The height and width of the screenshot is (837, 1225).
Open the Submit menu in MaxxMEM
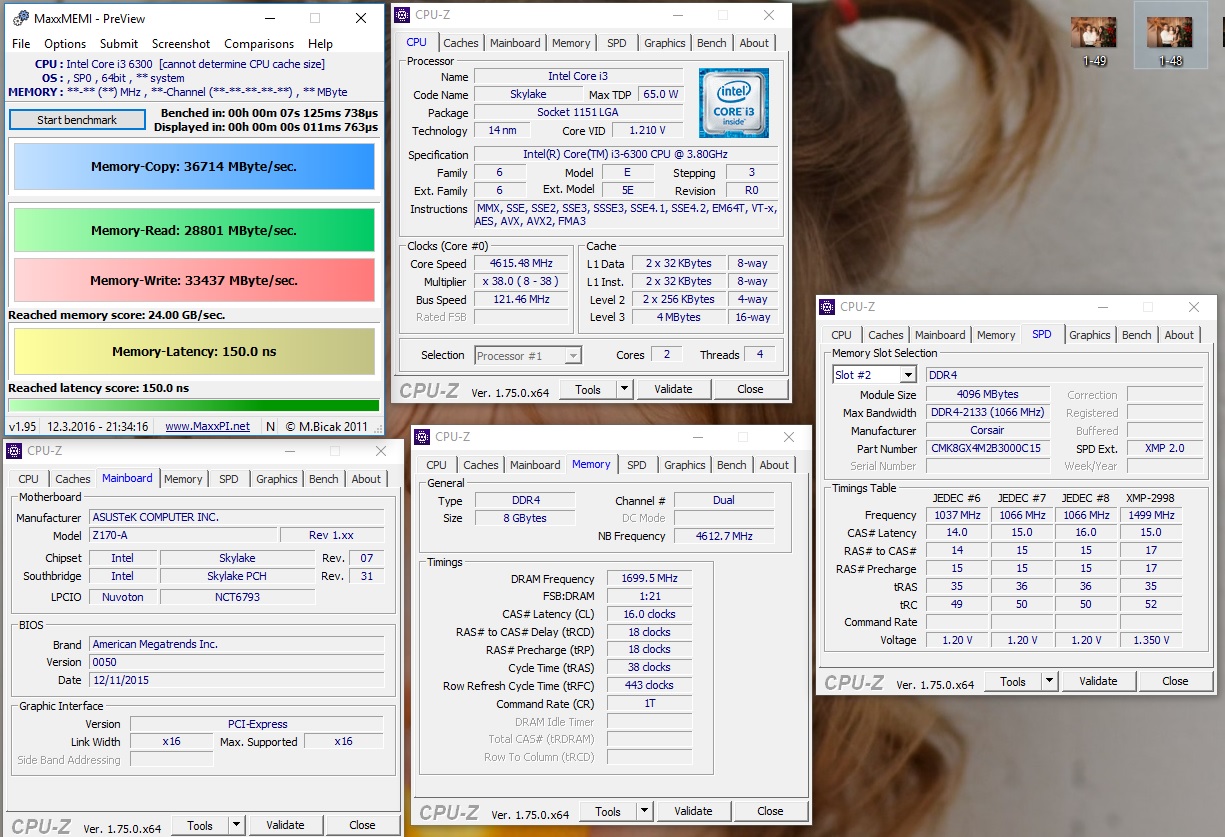click(119, 44)
